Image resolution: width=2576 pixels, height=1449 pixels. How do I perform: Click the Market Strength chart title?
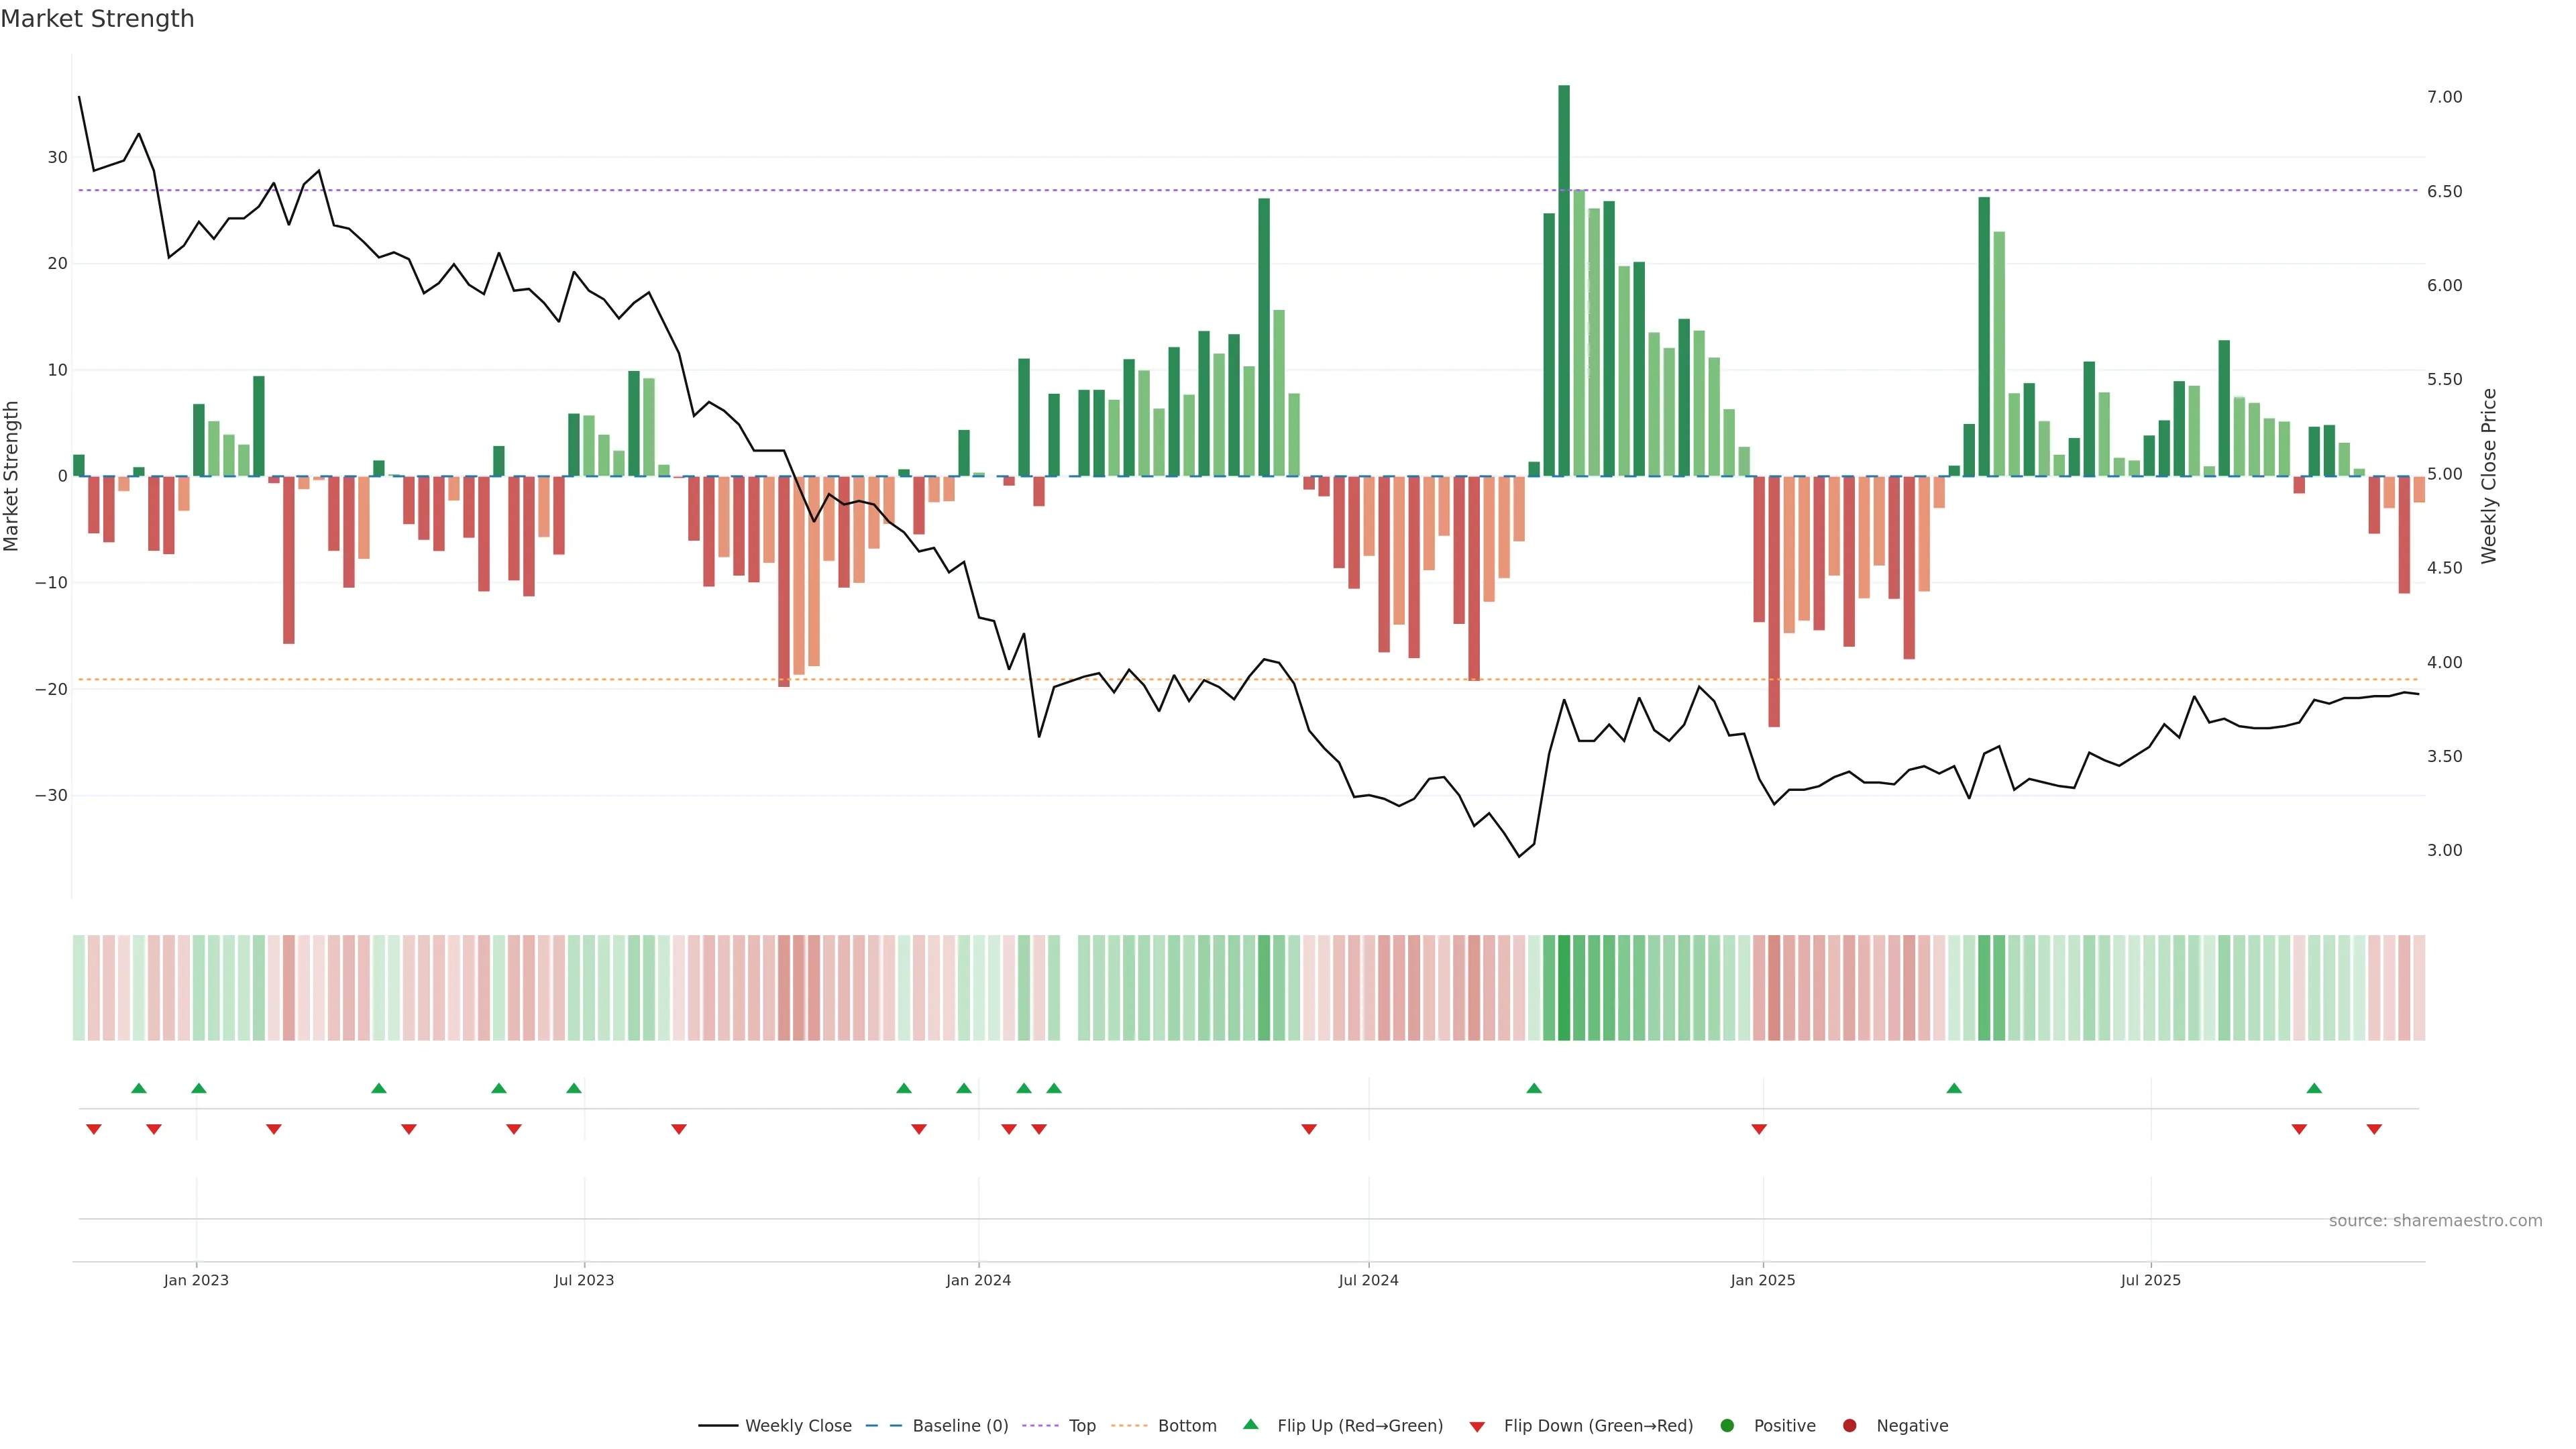pos(97,19)
